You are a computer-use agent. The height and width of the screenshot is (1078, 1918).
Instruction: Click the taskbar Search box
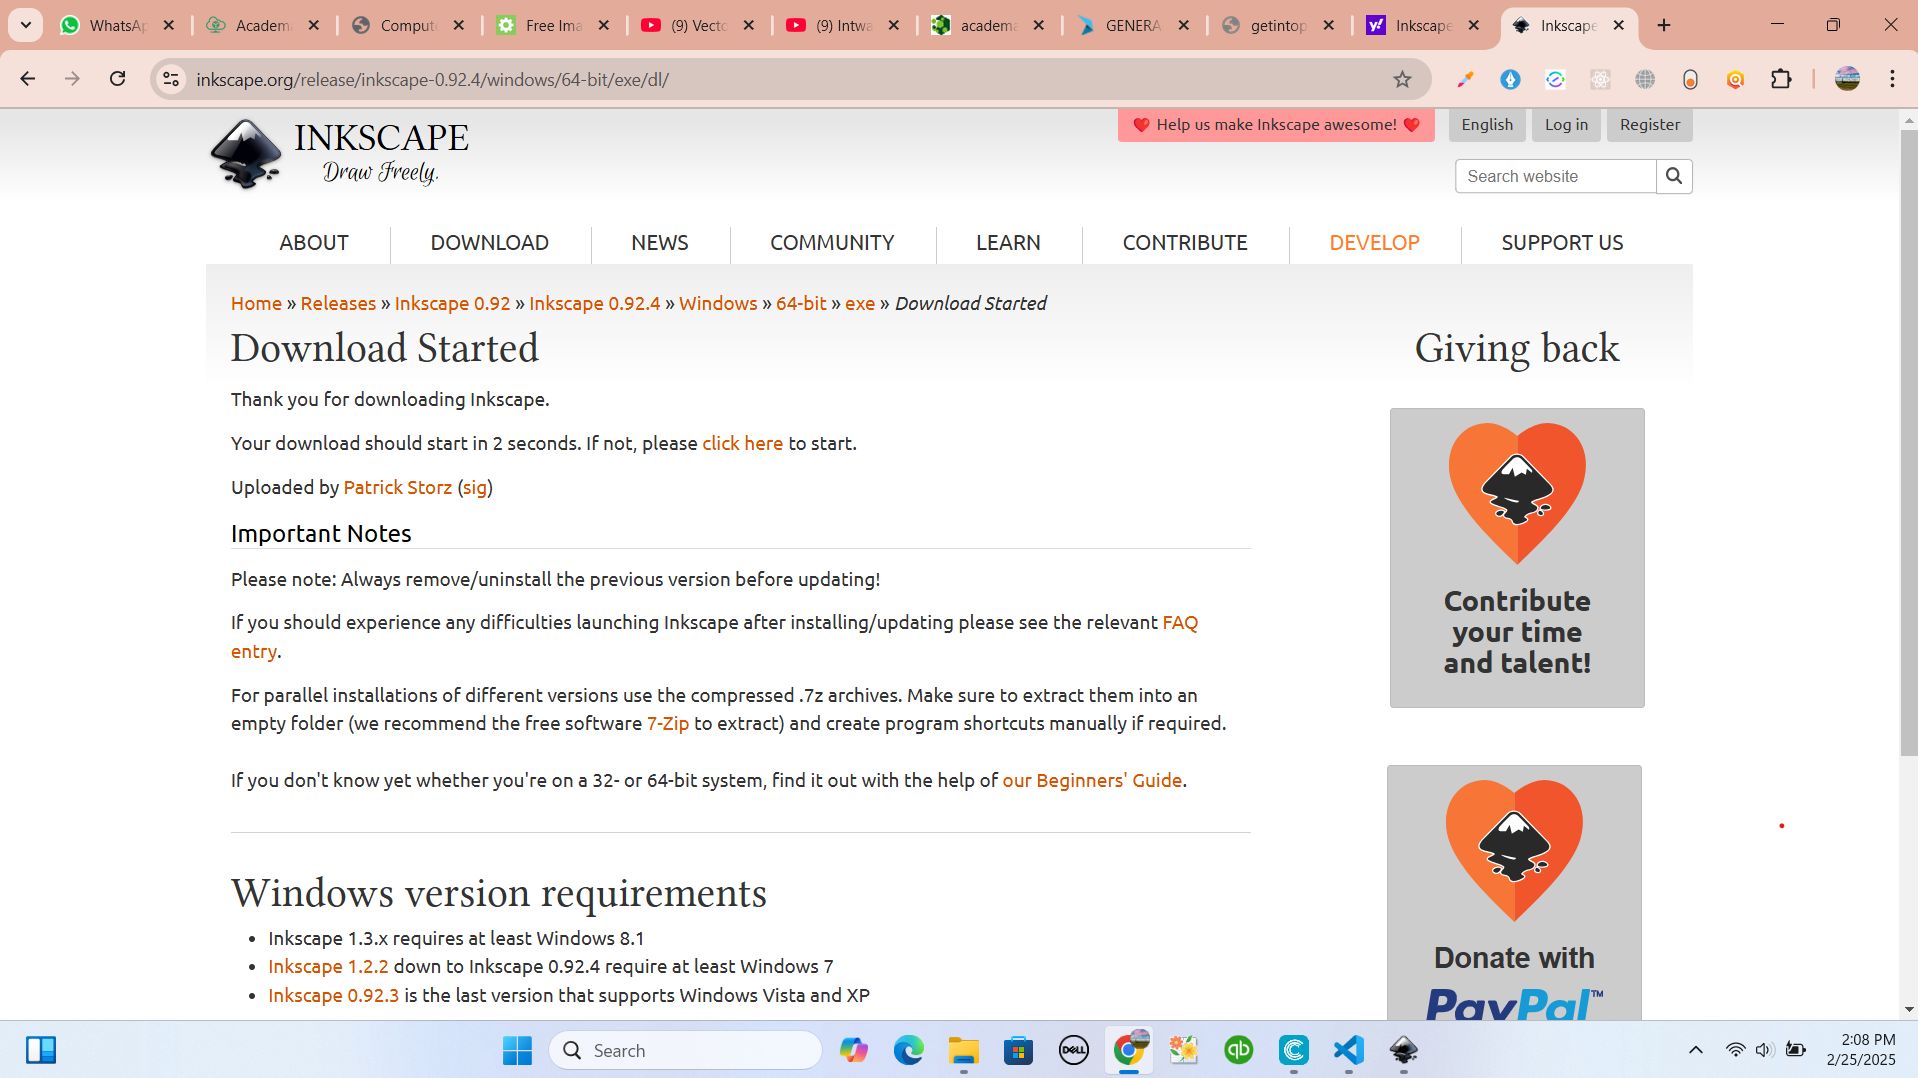point(686,1050)
